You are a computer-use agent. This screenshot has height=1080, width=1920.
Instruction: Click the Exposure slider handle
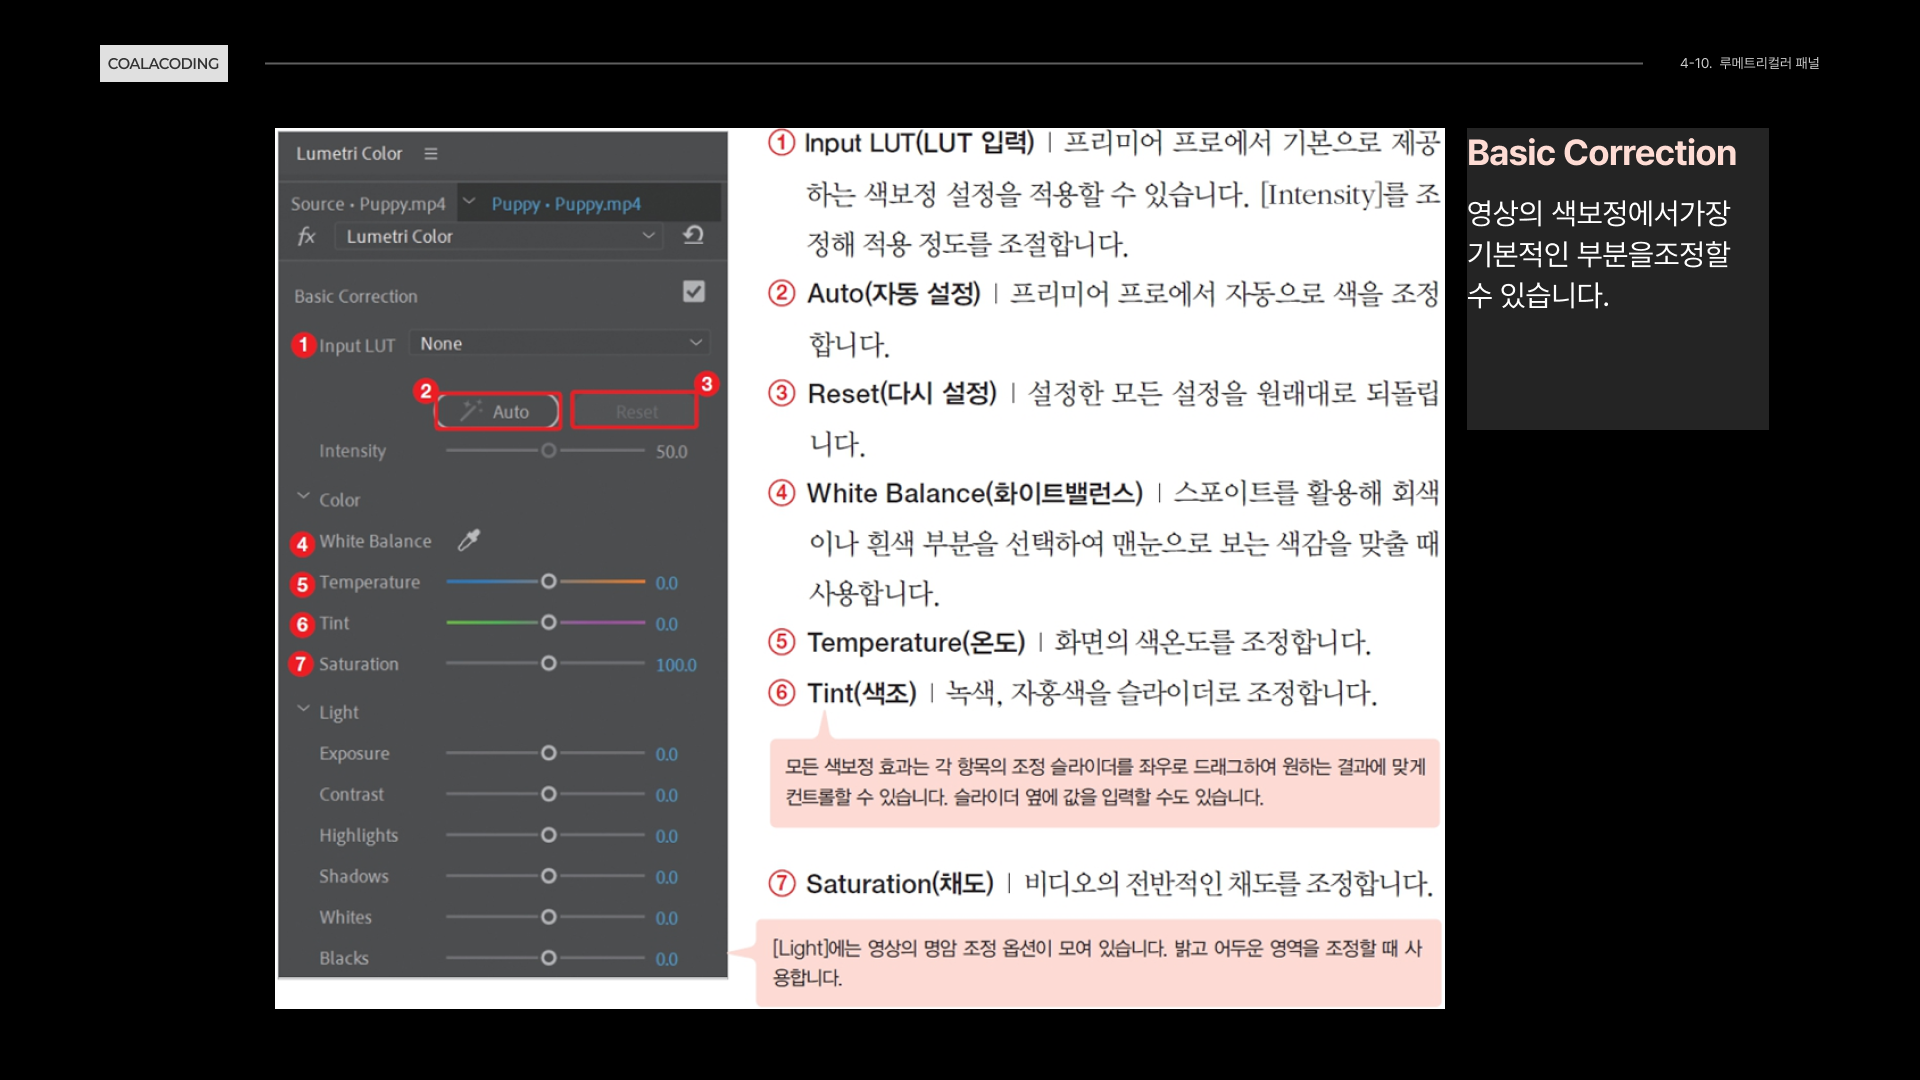tap(548, 753)
